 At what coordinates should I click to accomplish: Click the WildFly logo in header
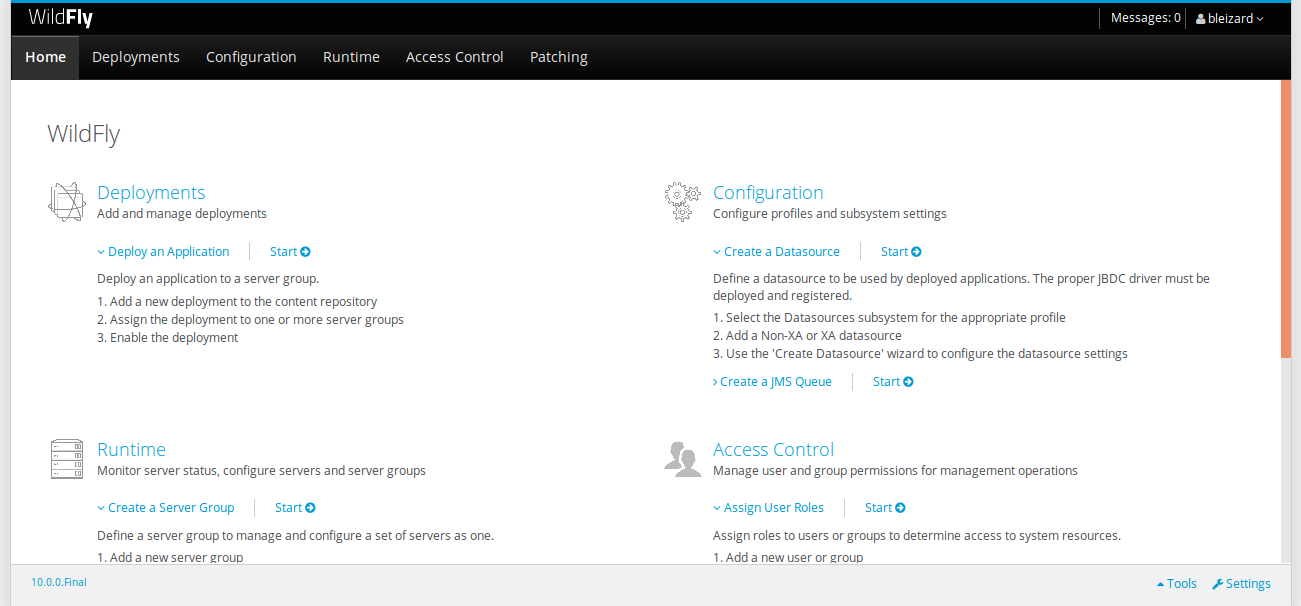(61, 18)
